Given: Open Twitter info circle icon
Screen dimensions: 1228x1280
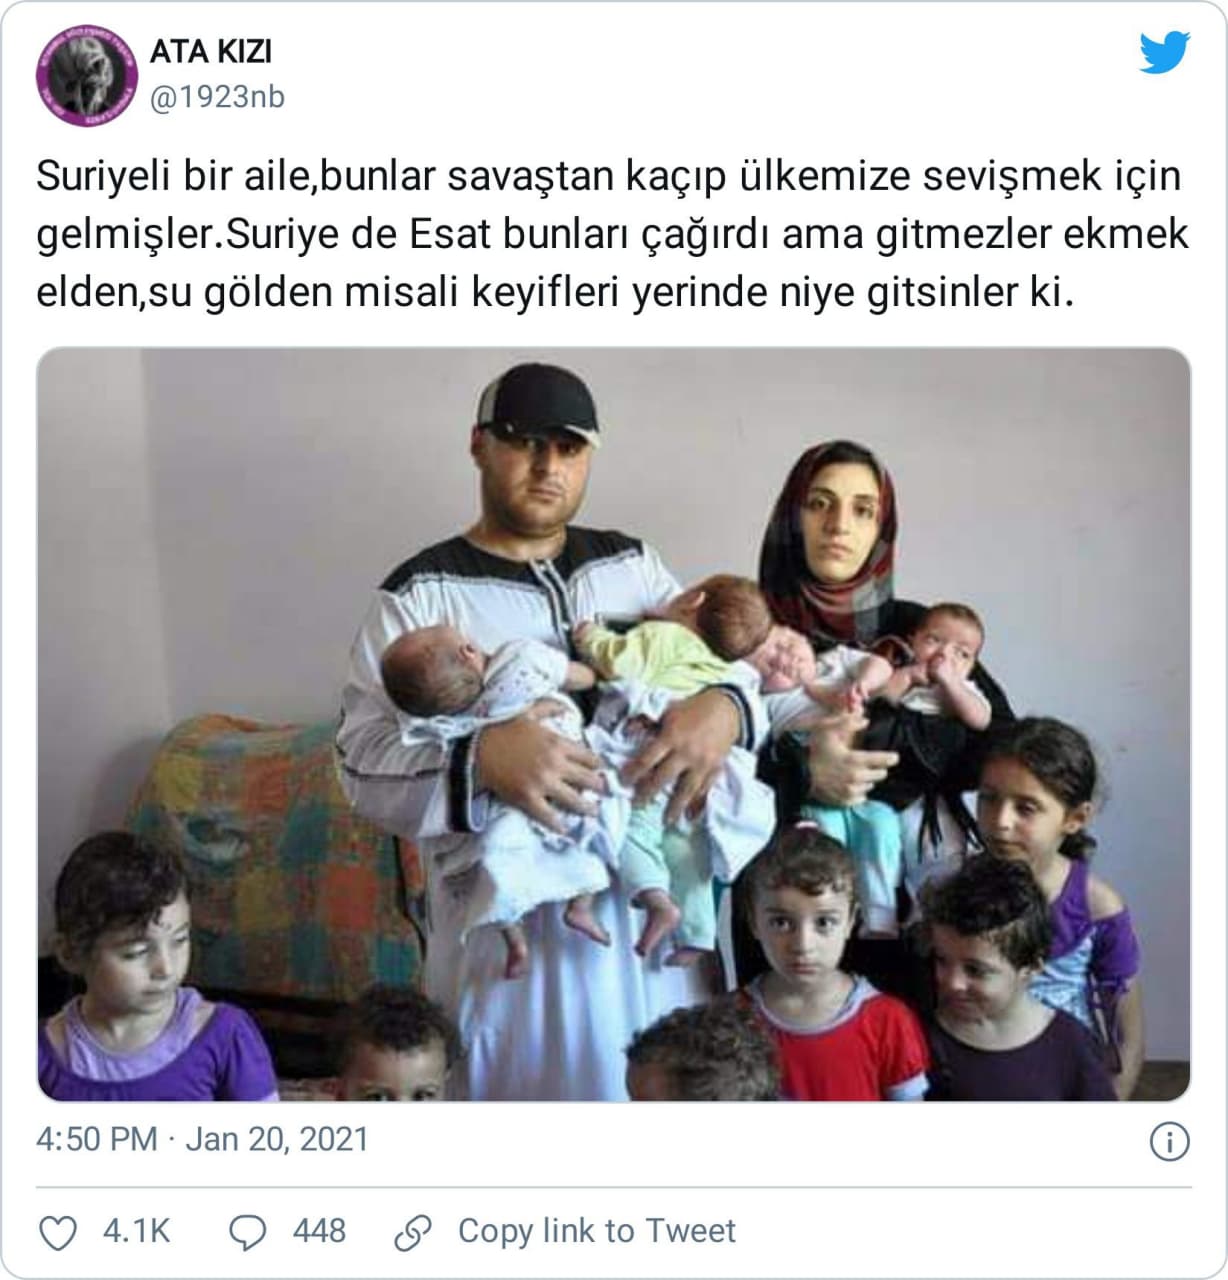Looking at the screenshot, I should coord(1170,1141).
